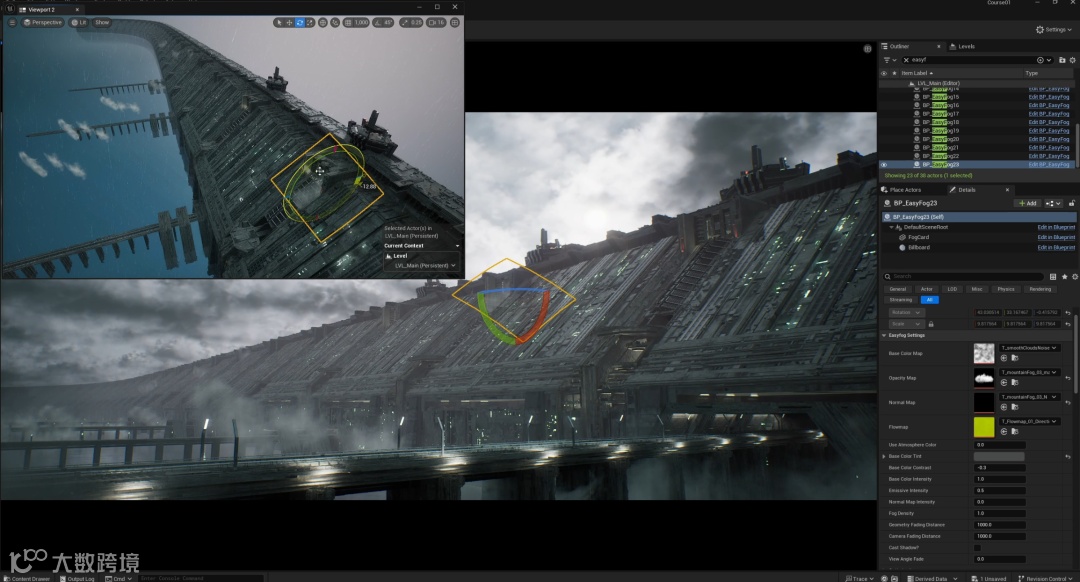This screenshot has height=582, width=1080.
Task: Select the All filter button in Details
Action: coord(929,300)
